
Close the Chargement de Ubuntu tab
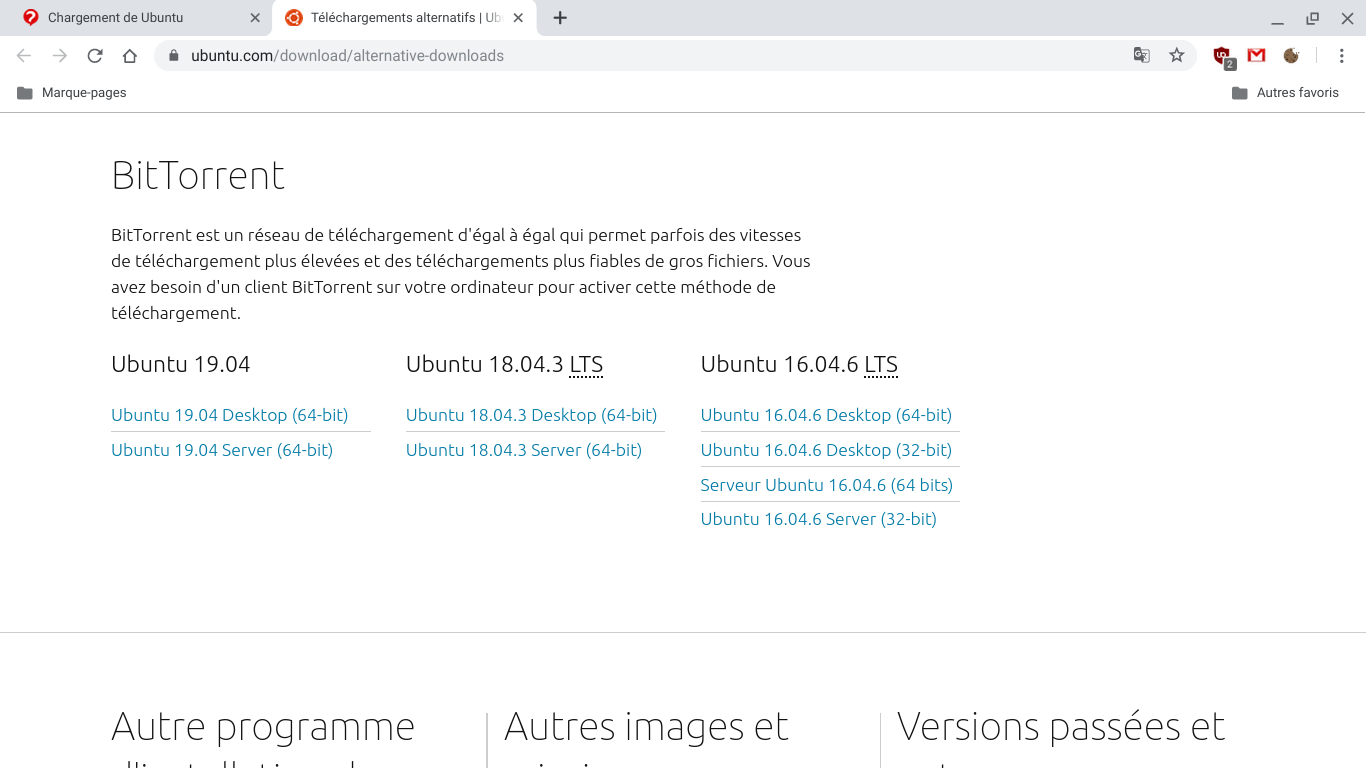tap(255, 18)
